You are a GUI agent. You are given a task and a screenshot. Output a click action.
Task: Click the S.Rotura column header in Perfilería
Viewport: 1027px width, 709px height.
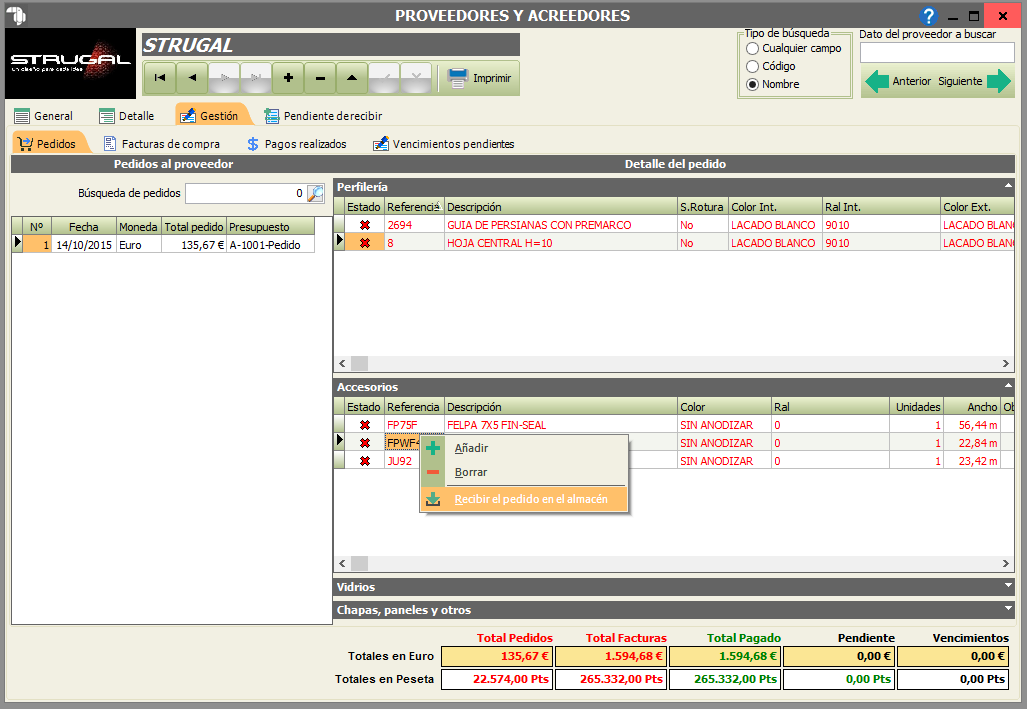701,207
